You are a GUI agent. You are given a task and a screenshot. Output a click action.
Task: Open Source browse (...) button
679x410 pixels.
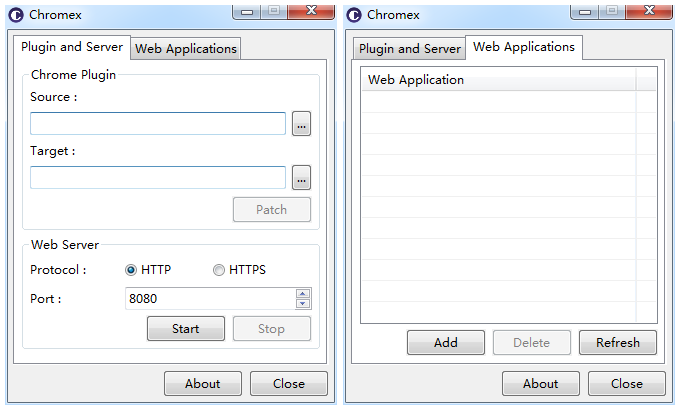[x=301, y=124]
